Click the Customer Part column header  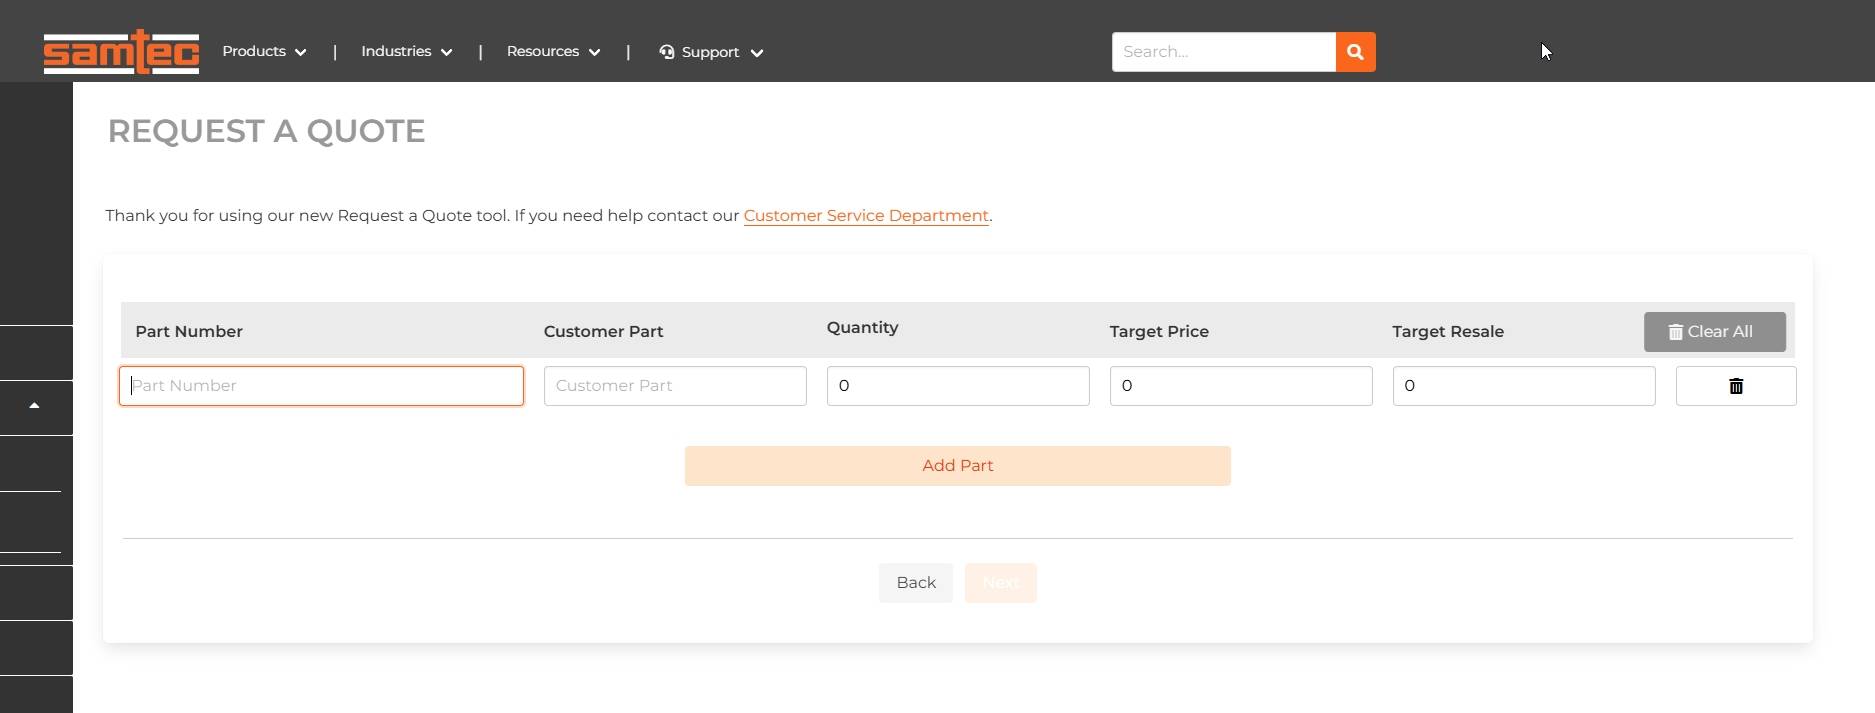pos(603,332)
